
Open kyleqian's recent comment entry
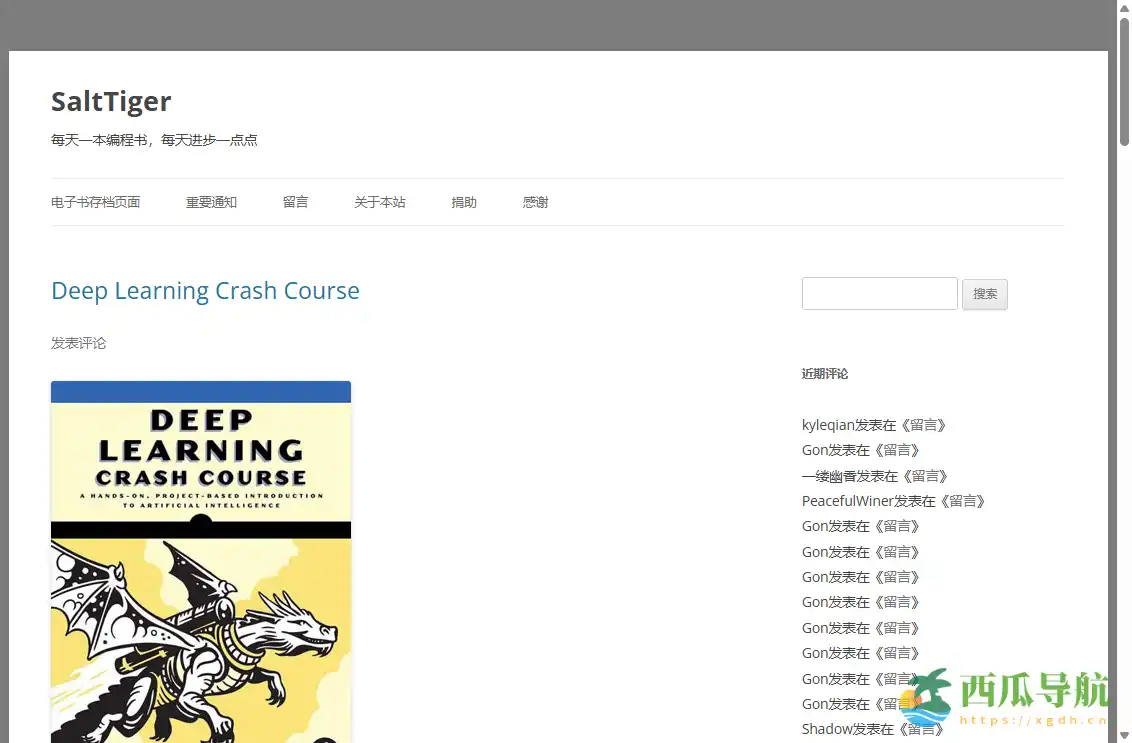click(x=828, y=425)
